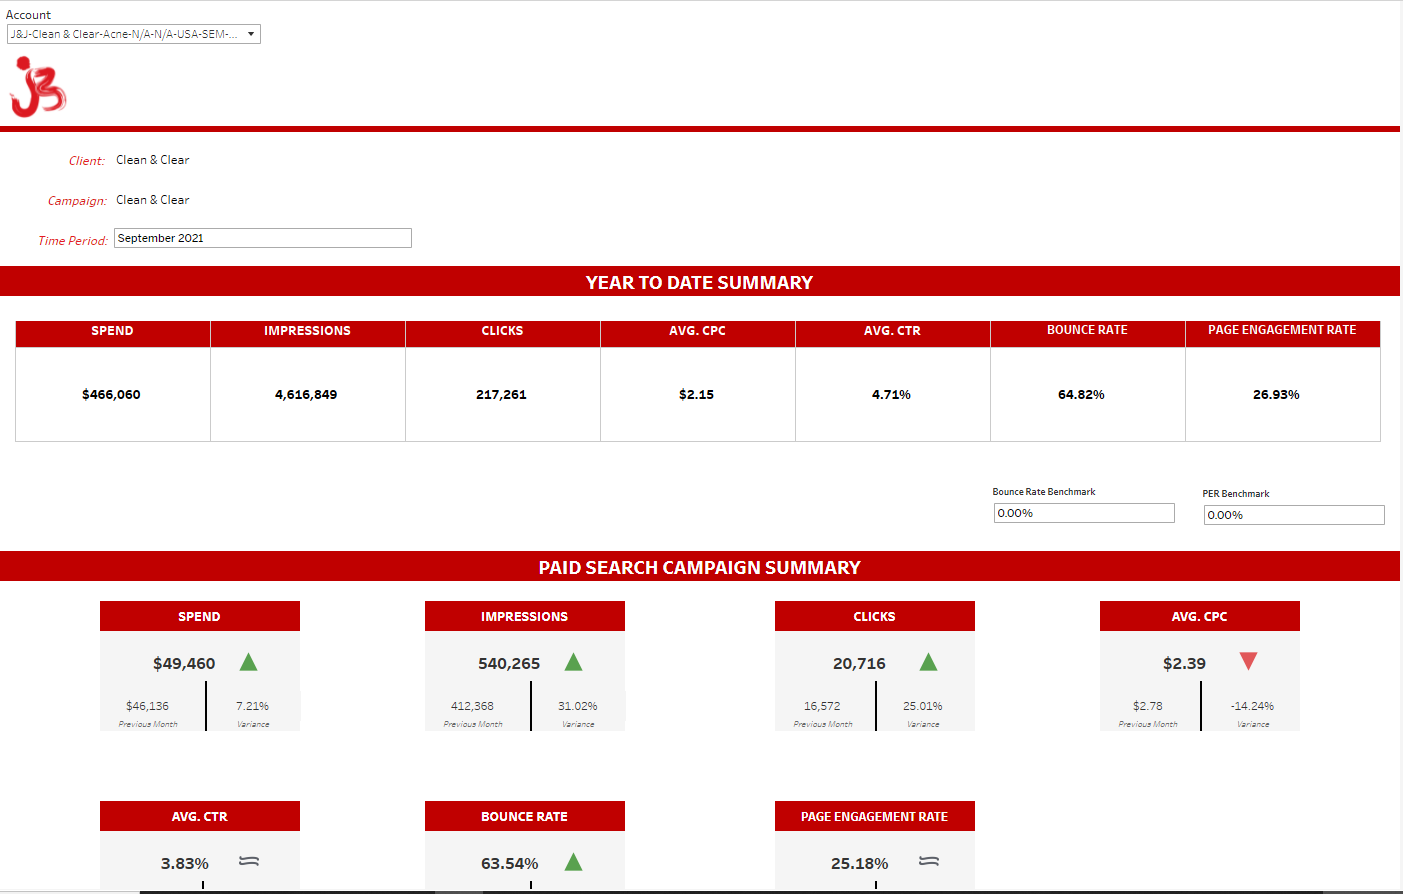Click previous month impressions 412,368
This screenshot has height=894, width=1403.
point(473,706)
